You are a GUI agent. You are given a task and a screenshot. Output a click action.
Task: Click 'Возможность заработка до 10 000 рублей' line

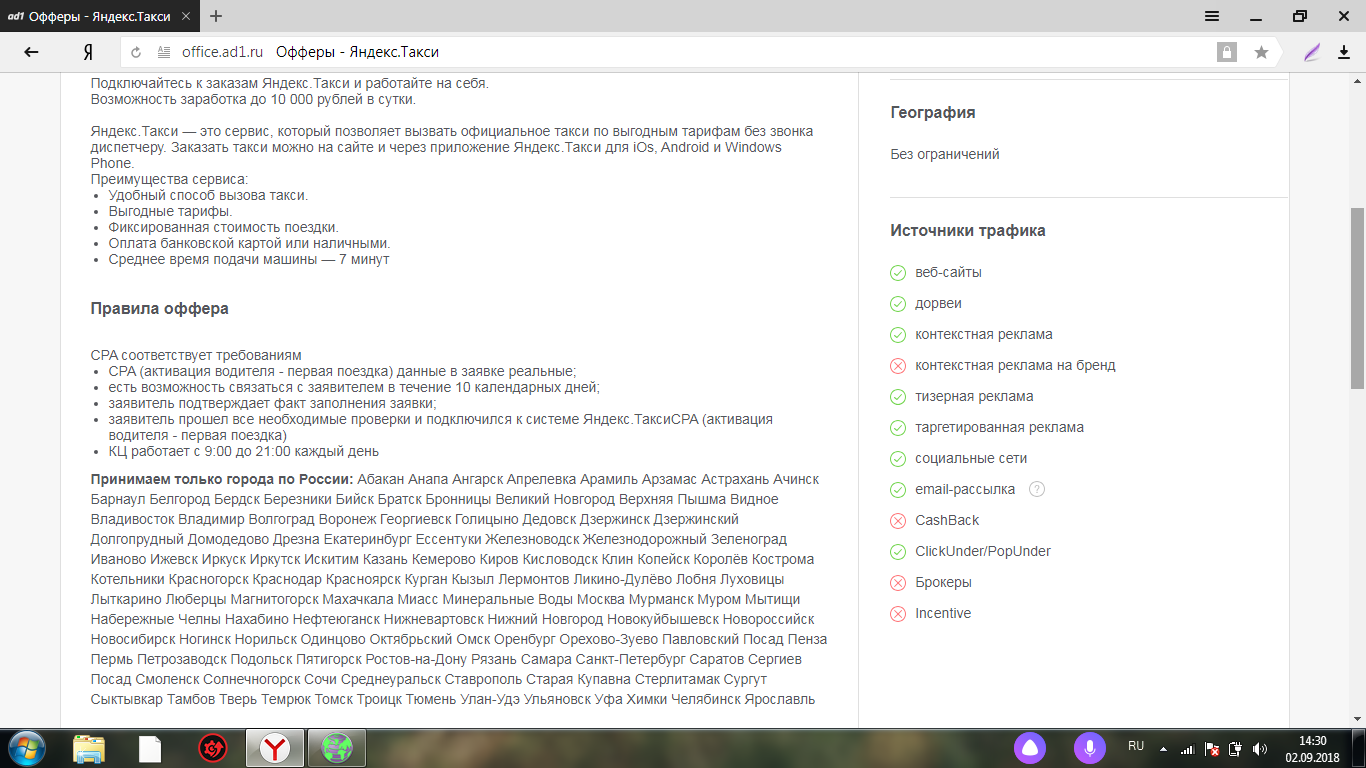(x=253, y=100)
